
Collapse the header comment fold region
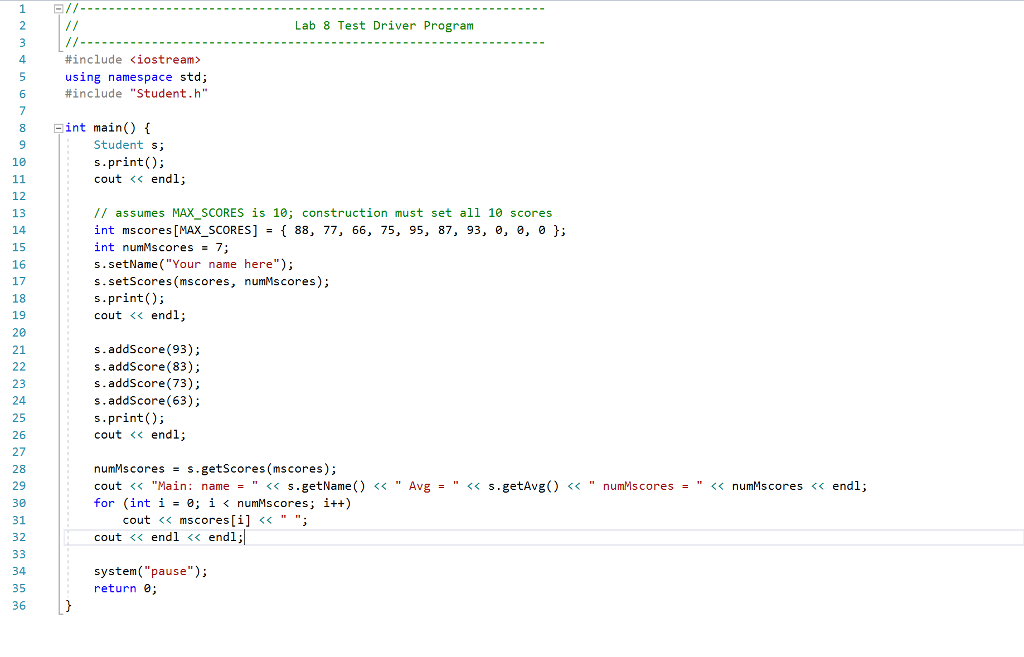(60, 8)
